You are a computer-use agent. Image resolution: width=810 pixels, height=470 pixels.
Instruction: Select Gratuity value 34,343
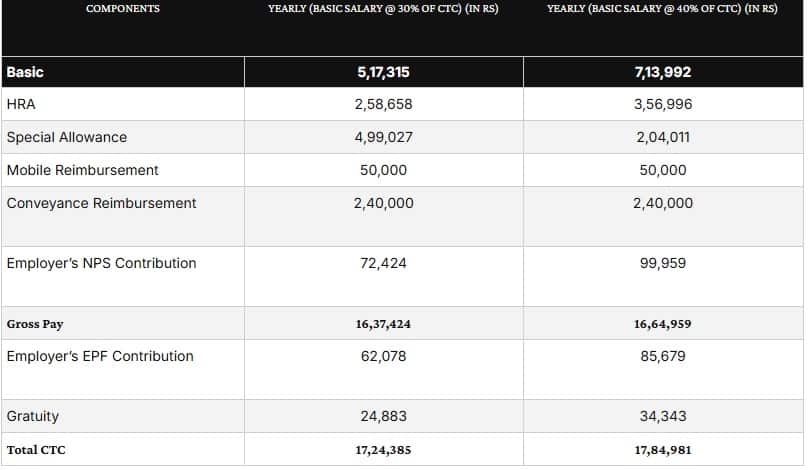(x=663, y=416)
